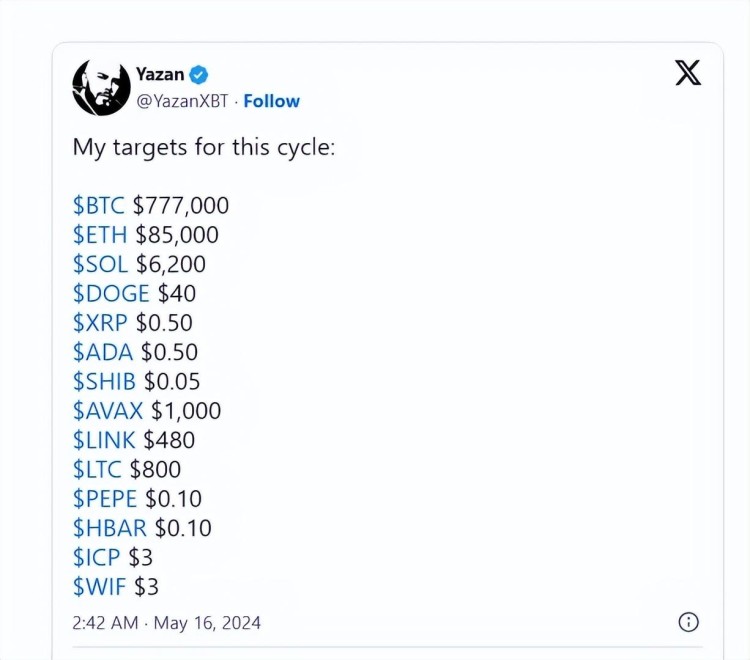Open the $HBAR cashtag
The width and height of the screenshot is (750, 660).
(110, 528)
